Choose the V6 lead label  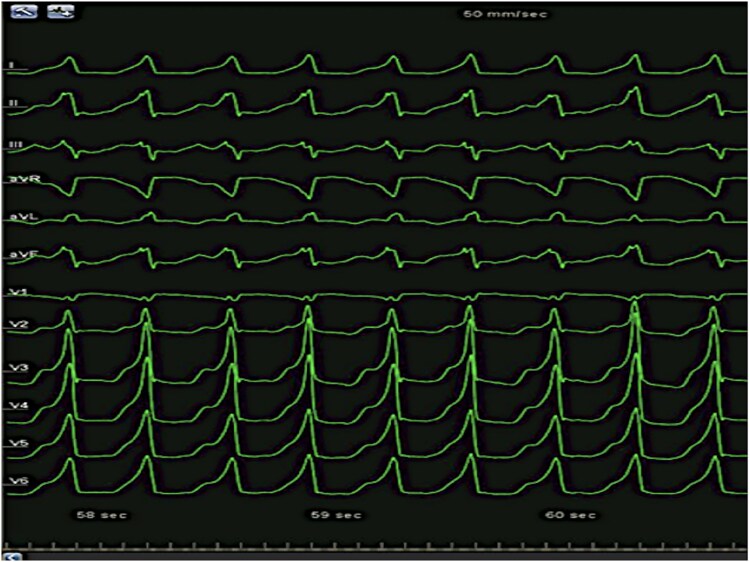[x=15, y=481]
